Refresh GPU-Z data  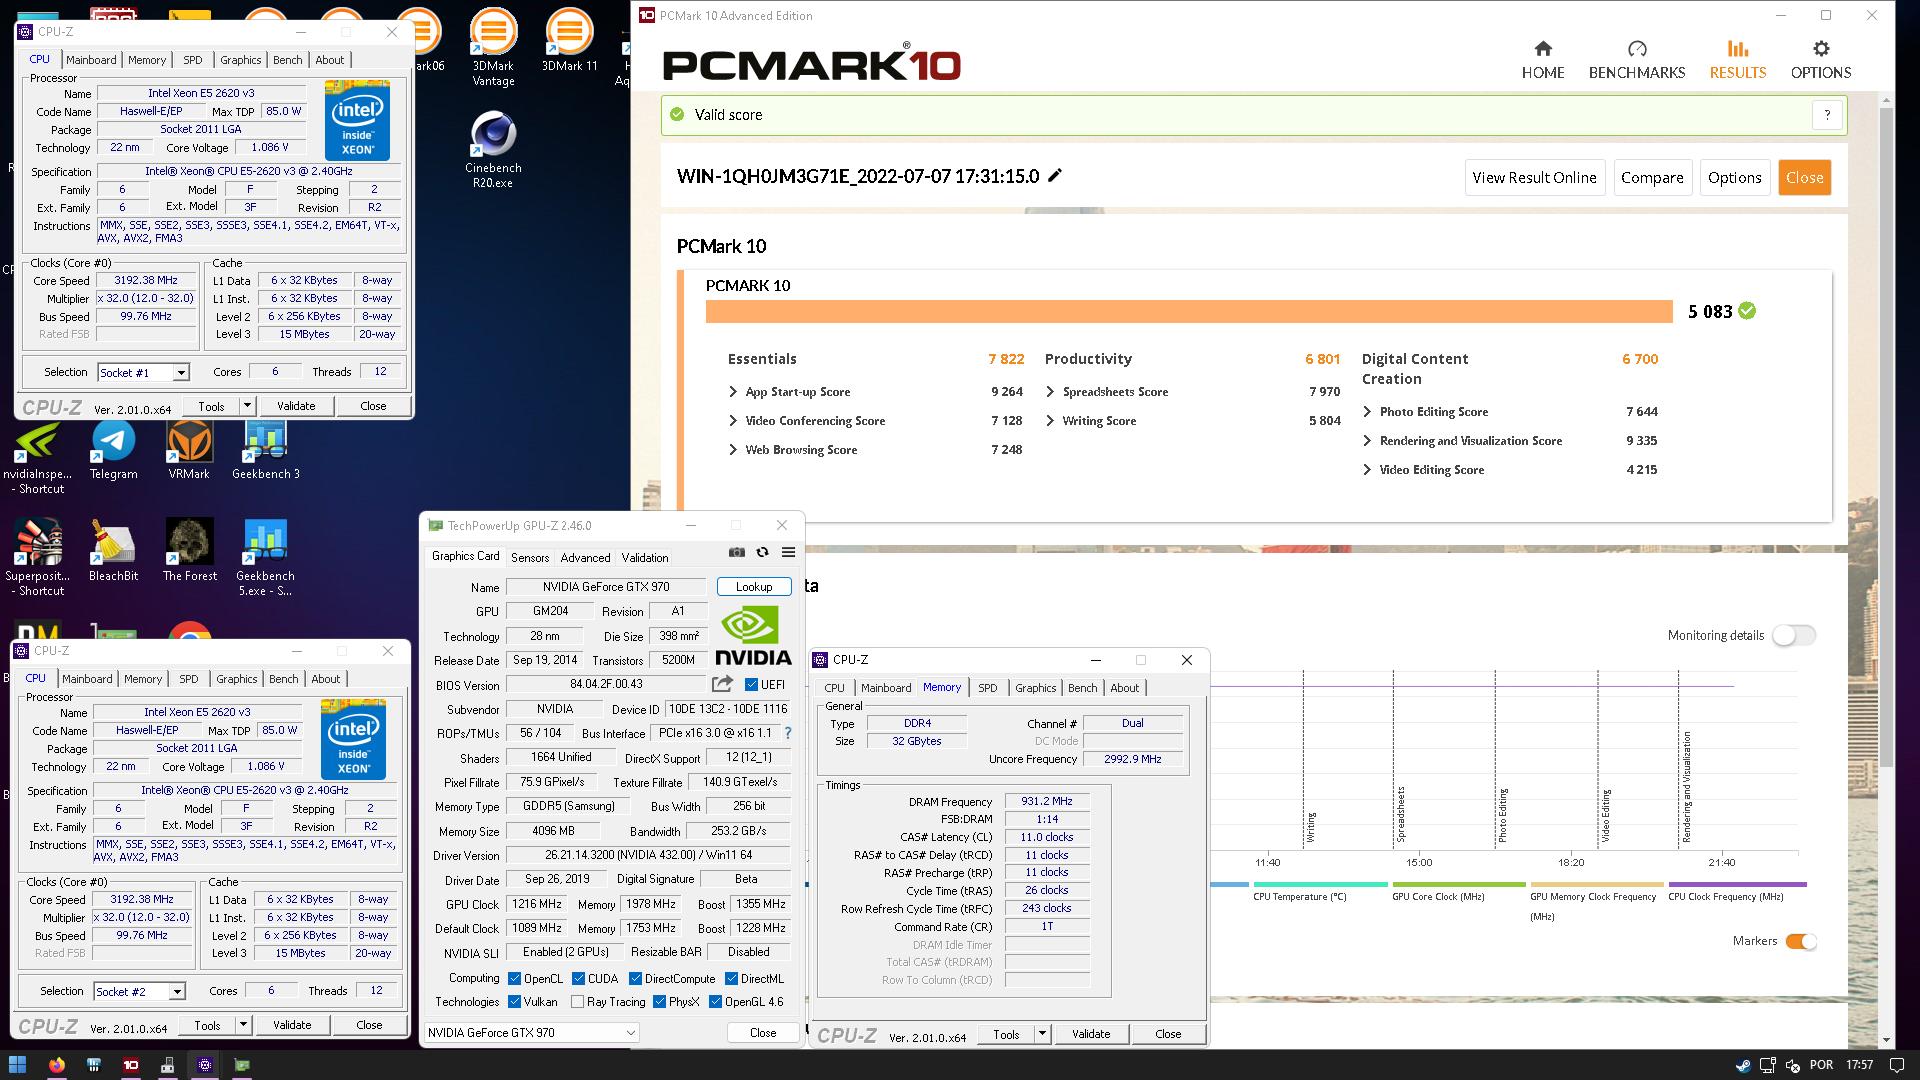tap(762, 552)
